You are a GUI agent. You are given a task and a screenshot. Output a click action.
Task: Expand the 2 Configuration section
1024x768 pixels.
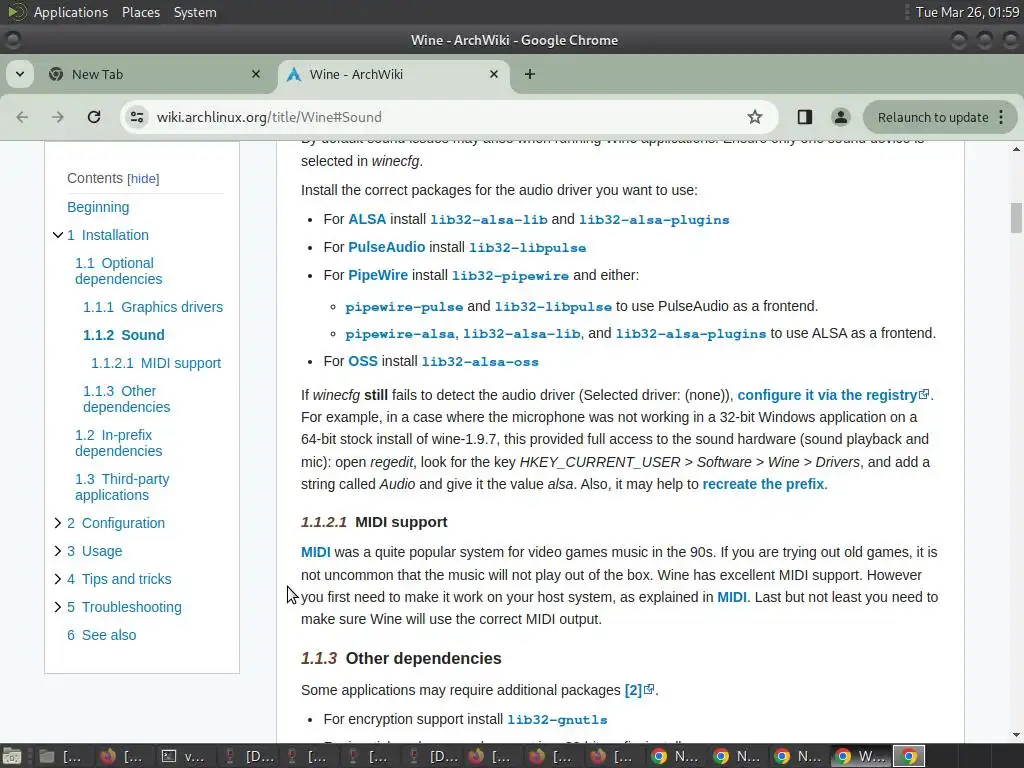point(57,523)
